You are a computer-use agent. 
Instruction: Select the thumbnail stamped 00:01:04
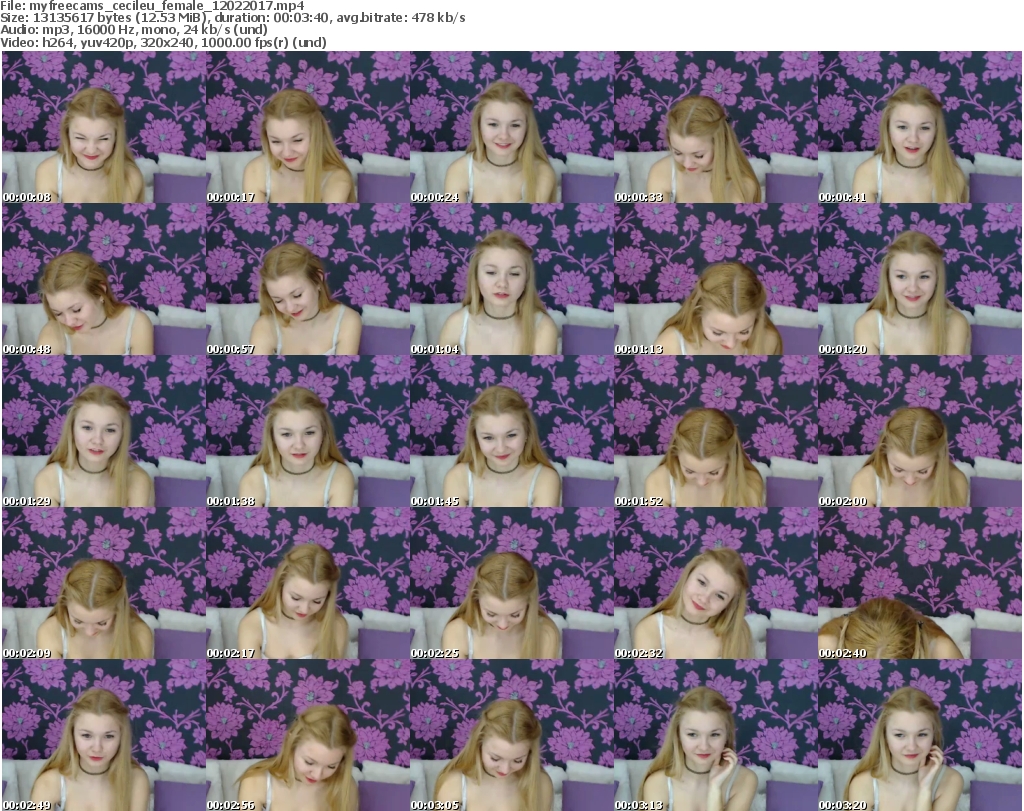pos(511,279)
